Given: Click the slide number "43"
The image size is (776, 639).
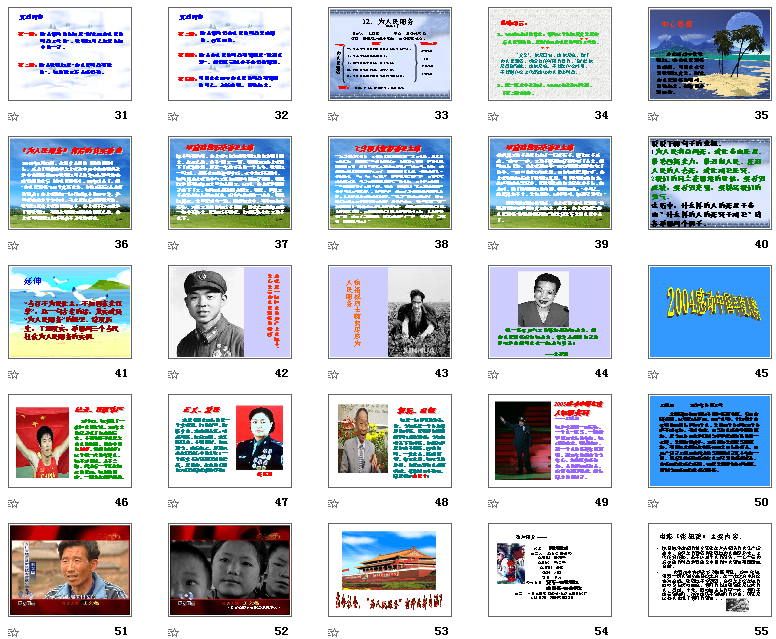Looking at the screenshot, I should click(x=441, y=374).
